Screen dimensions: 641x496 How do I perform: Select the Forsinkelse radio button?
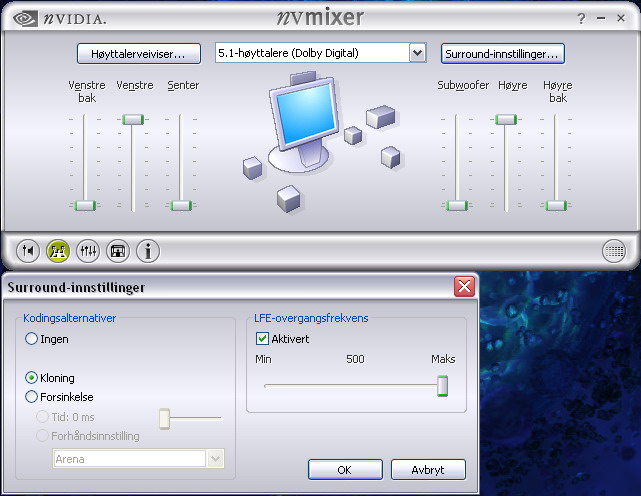point(31,397)
